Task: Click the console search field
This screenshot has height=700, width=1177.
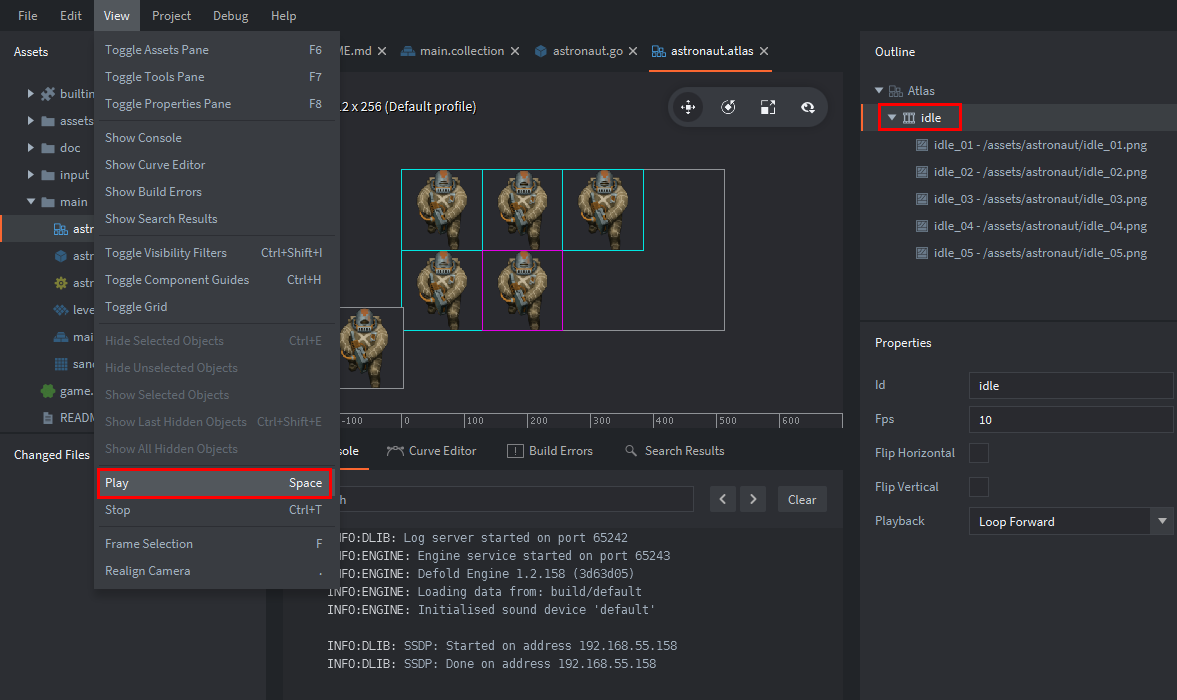Action: pyautogui.click(x=516, y=500)
